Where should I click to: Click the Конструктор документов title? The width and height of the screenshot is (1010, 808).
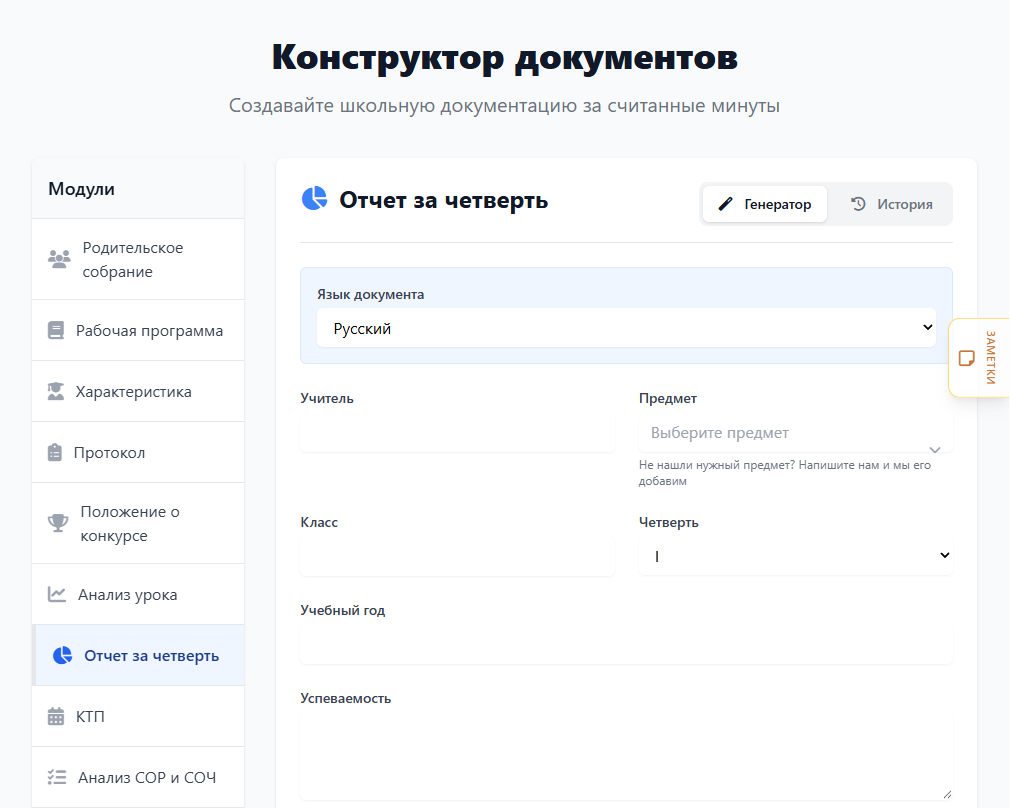[x=504, y=57]
